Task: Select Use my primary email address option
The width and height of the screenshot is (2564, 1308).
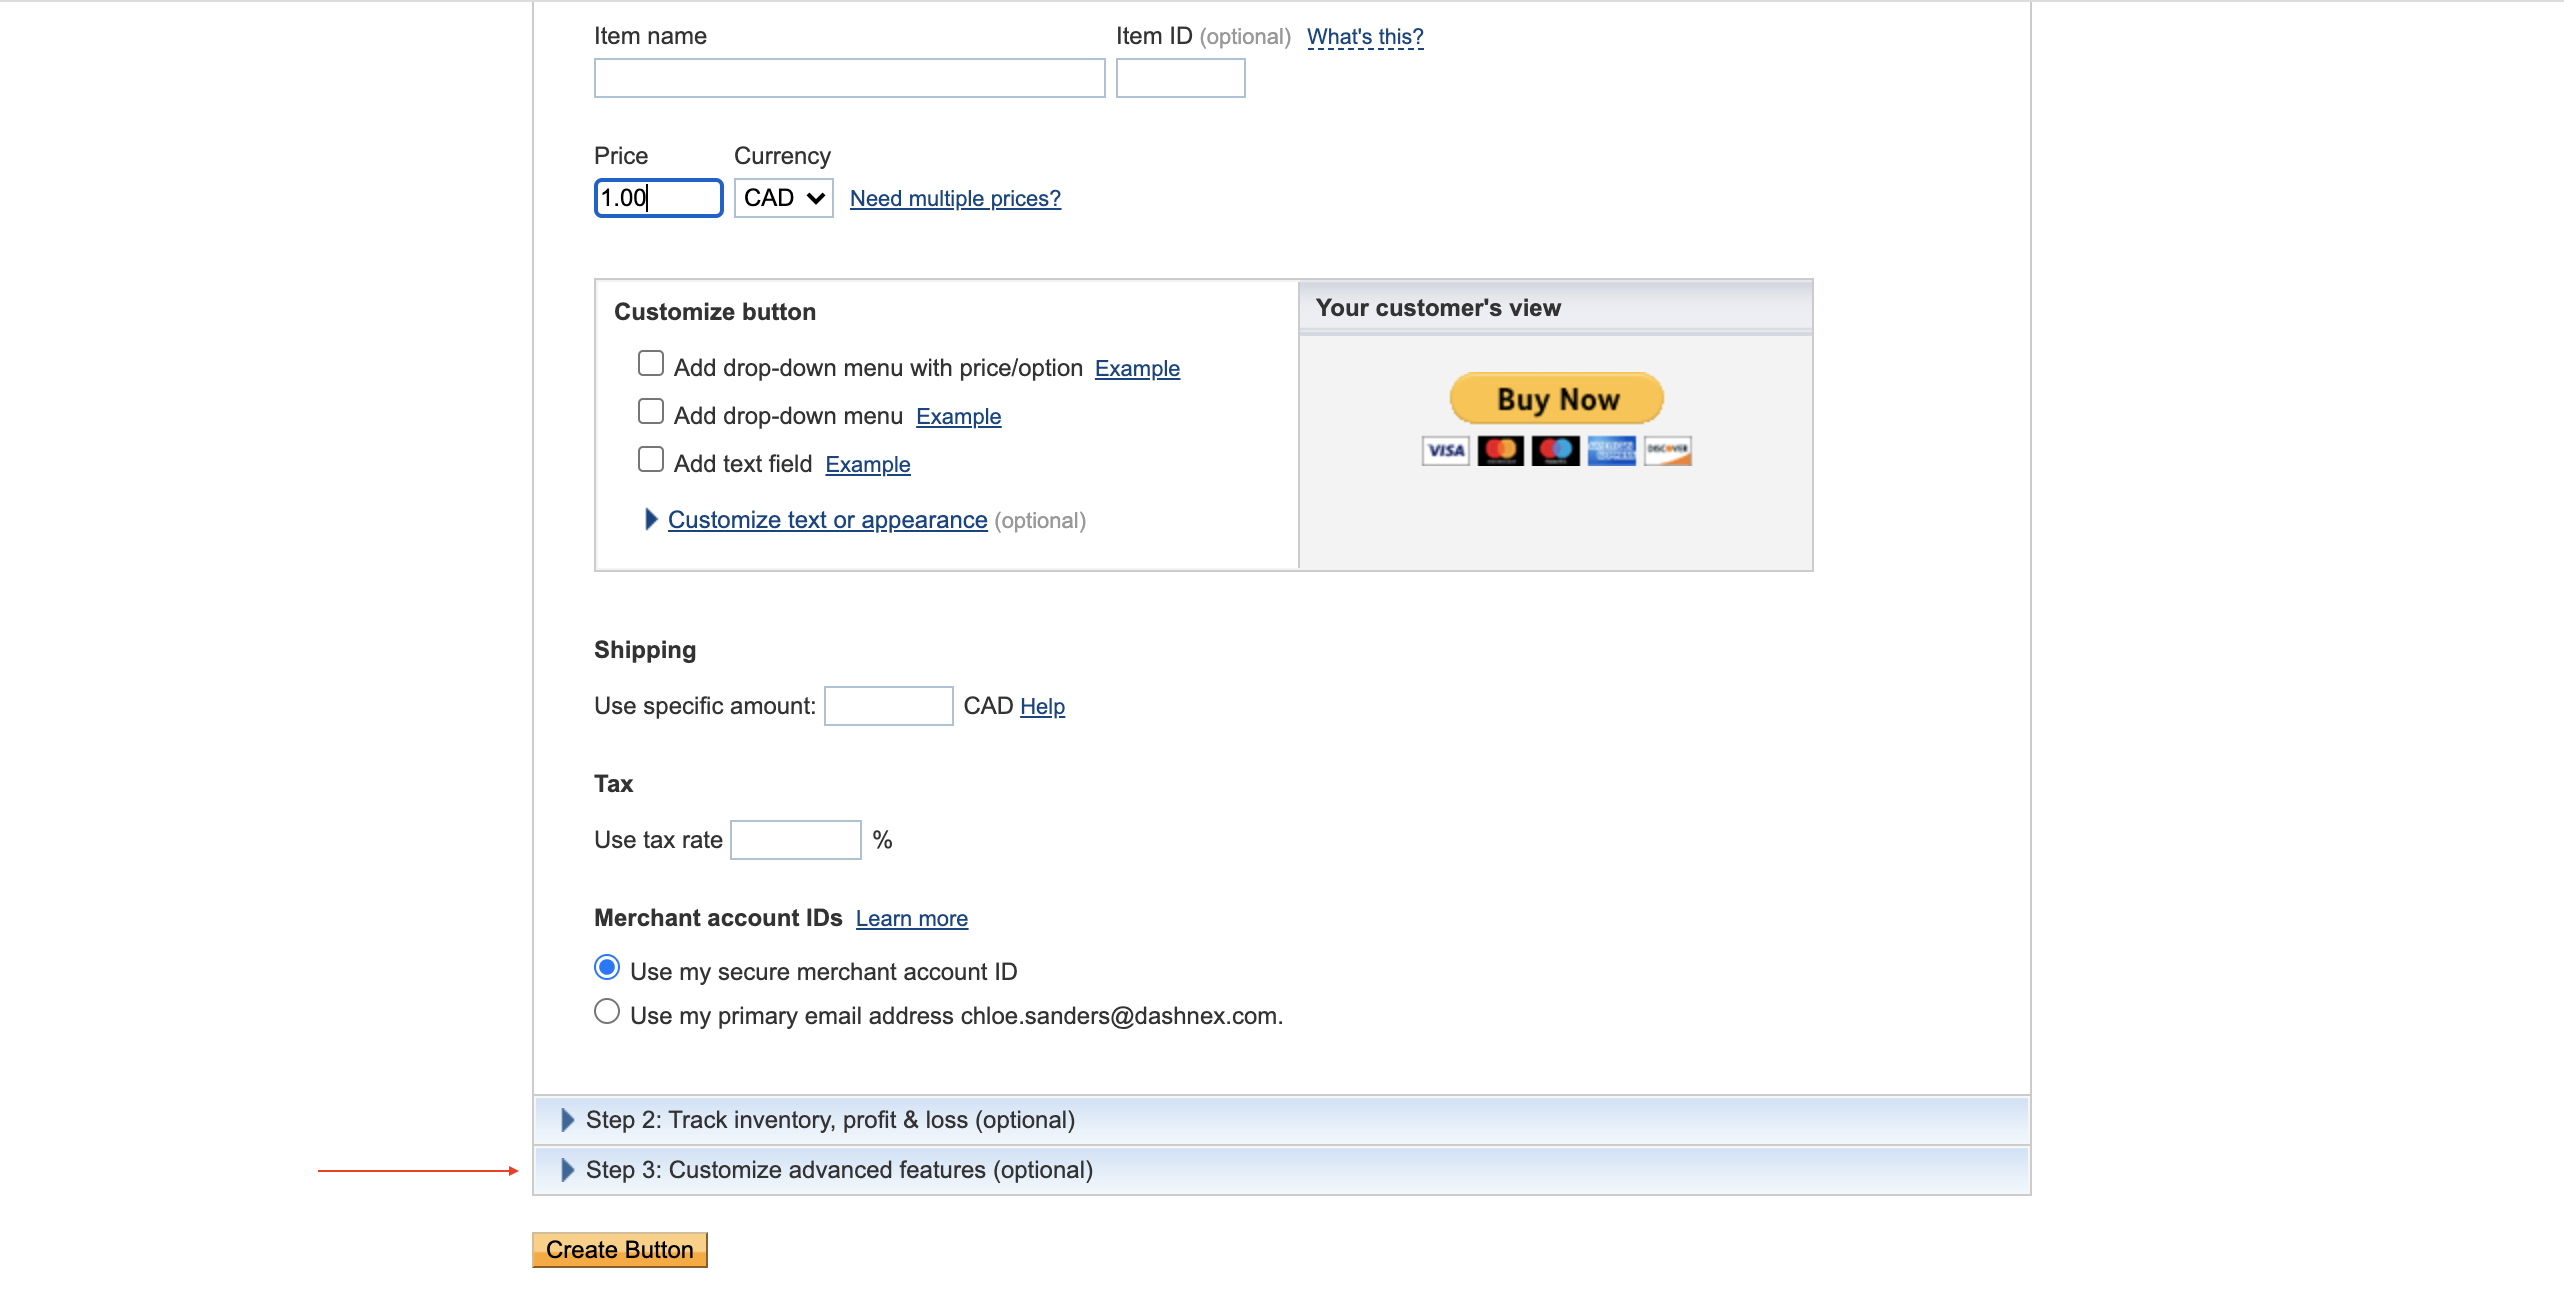Action: 607,1012
